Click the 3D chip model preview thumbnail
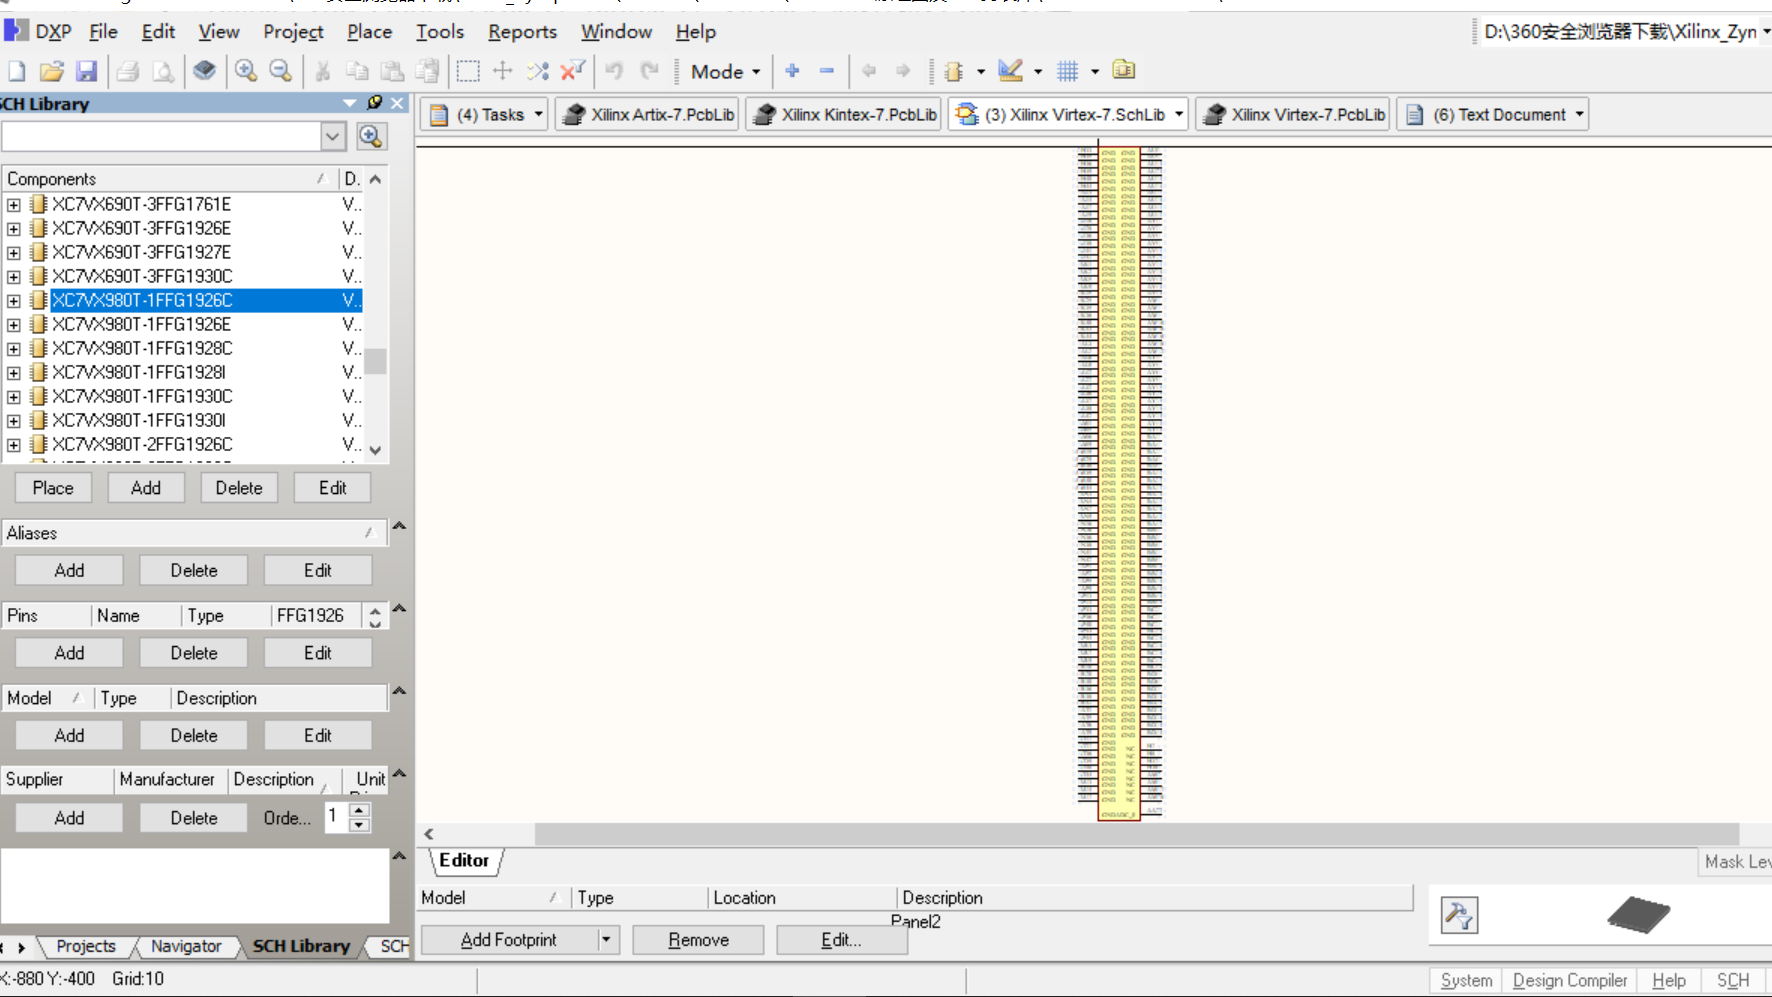The height and width of the screenshot is (997, 1772). coord(1638,914)
